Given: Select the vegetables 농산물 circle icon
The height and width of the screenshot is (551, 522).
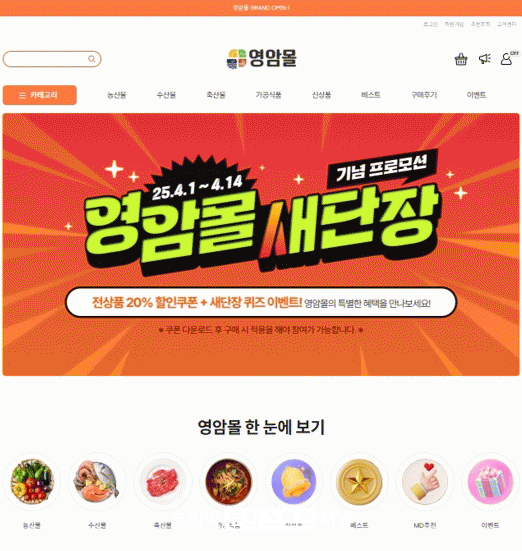Looking at the screenshot, I should (x=32, y=481).
